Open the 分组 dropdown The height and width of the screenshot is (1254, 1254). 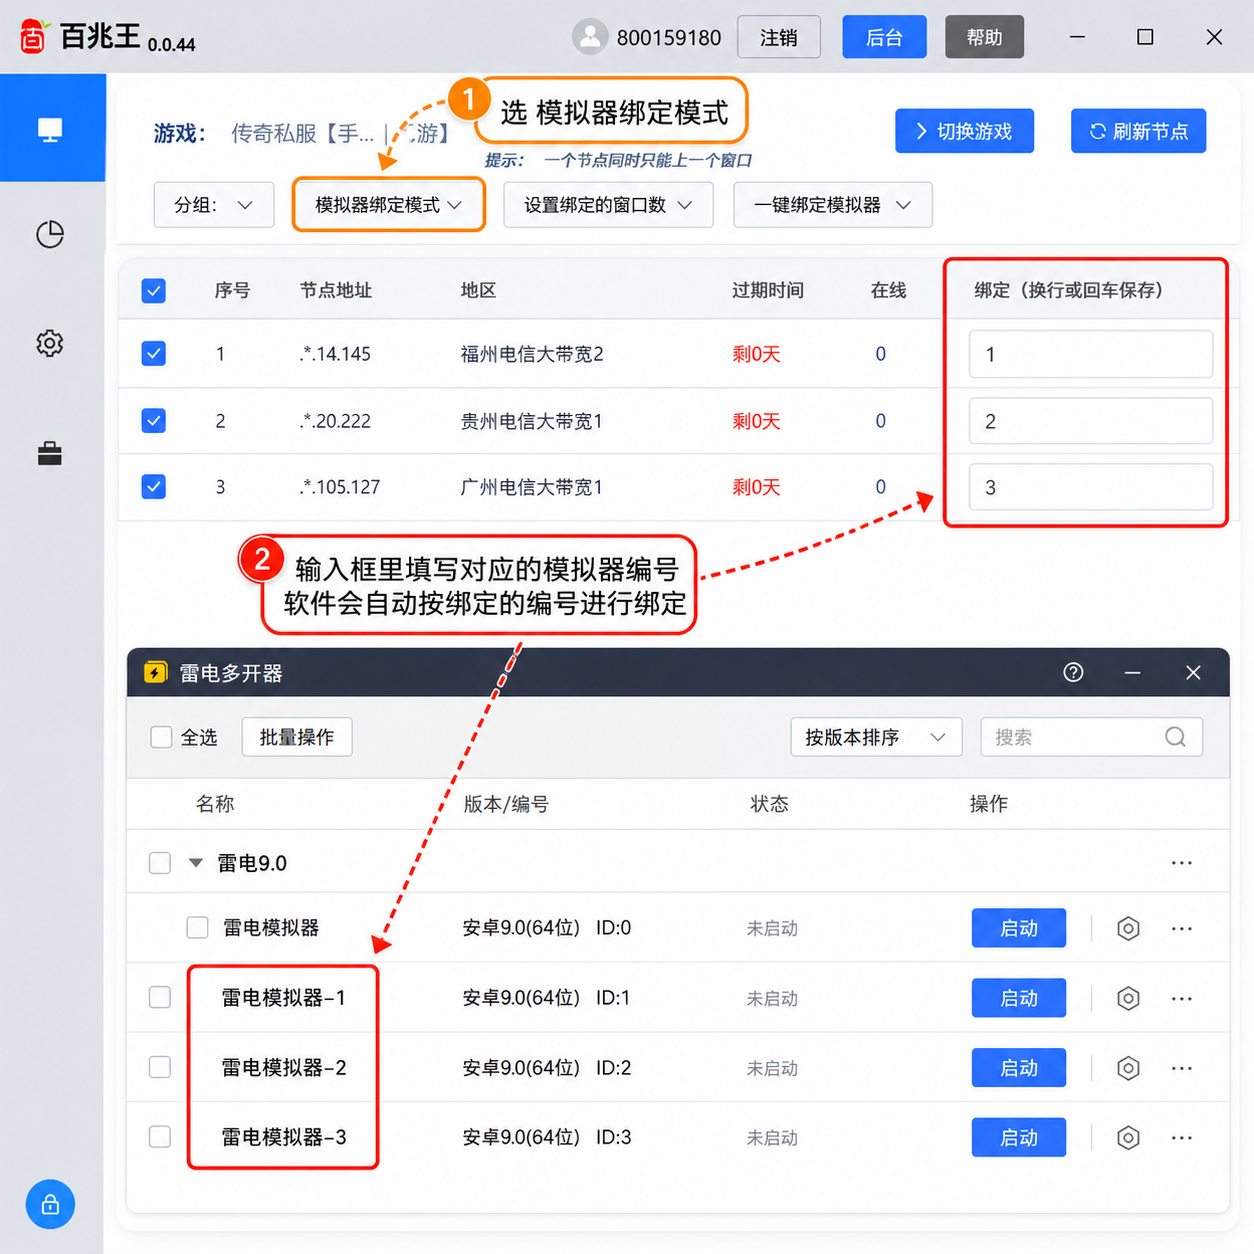pyautogui.click(x=214, y=205)
